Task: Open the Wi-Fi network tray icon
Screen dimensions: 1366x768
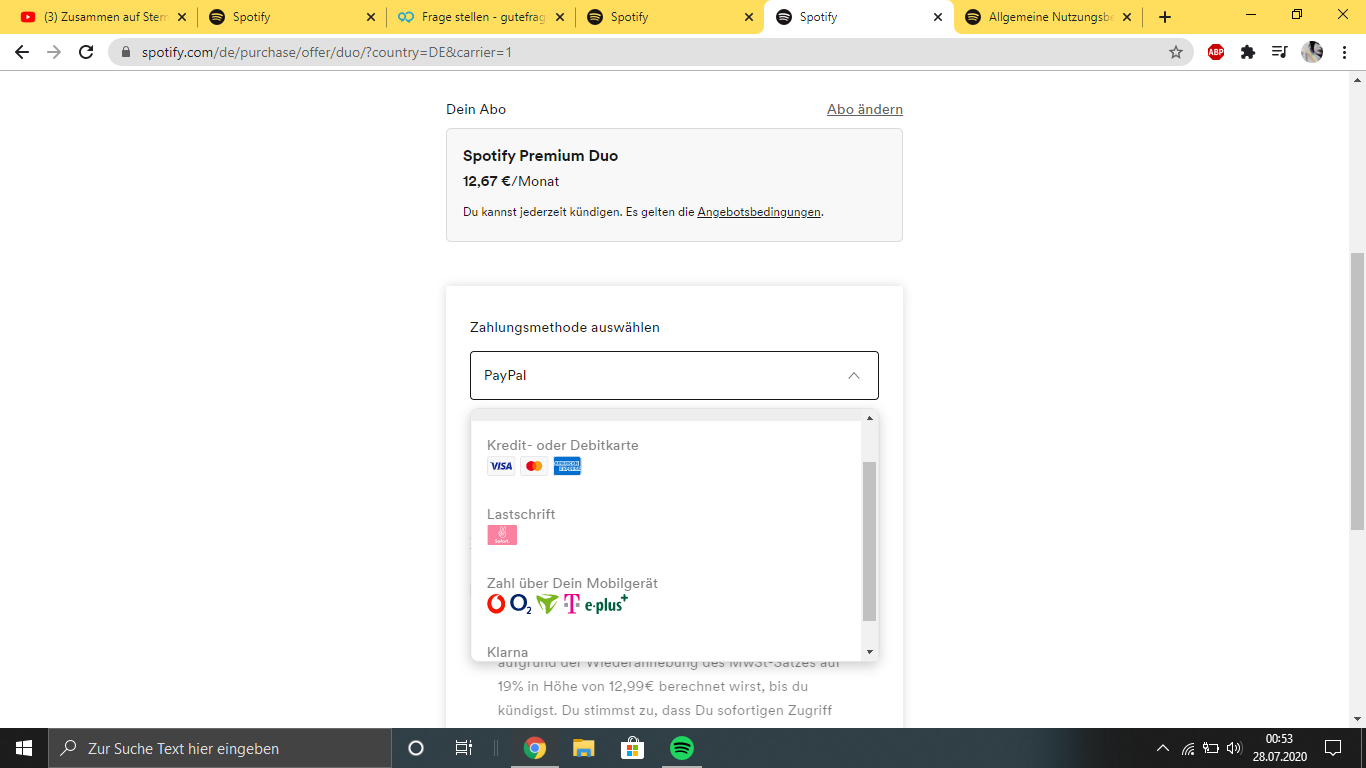Action: click(1188, 748)
